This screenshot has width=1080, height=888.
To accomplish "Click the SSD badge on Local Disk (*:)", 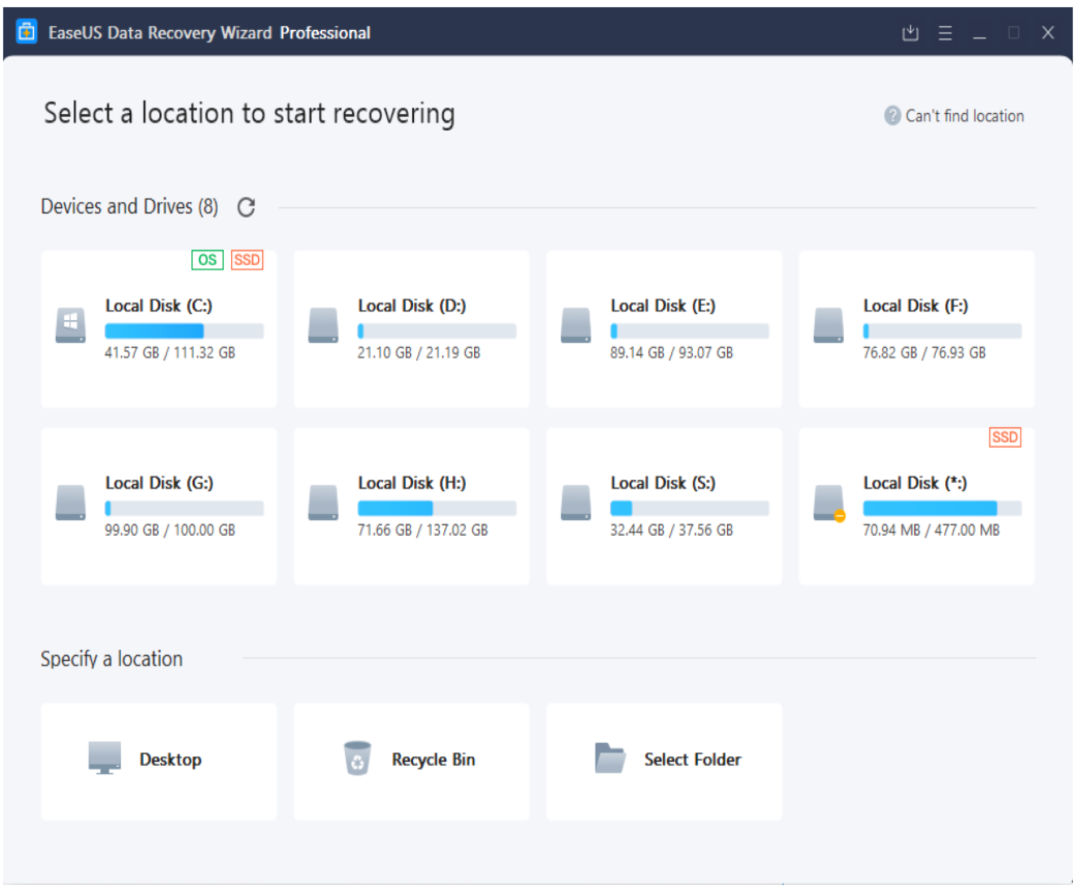I will click(1005, 437).
